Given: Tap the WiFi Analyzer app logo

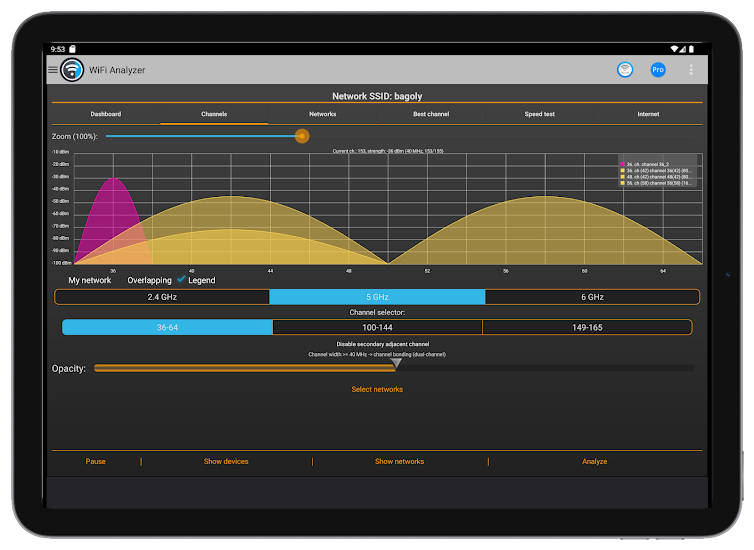Looking at the screenshot, I should 72,69.
